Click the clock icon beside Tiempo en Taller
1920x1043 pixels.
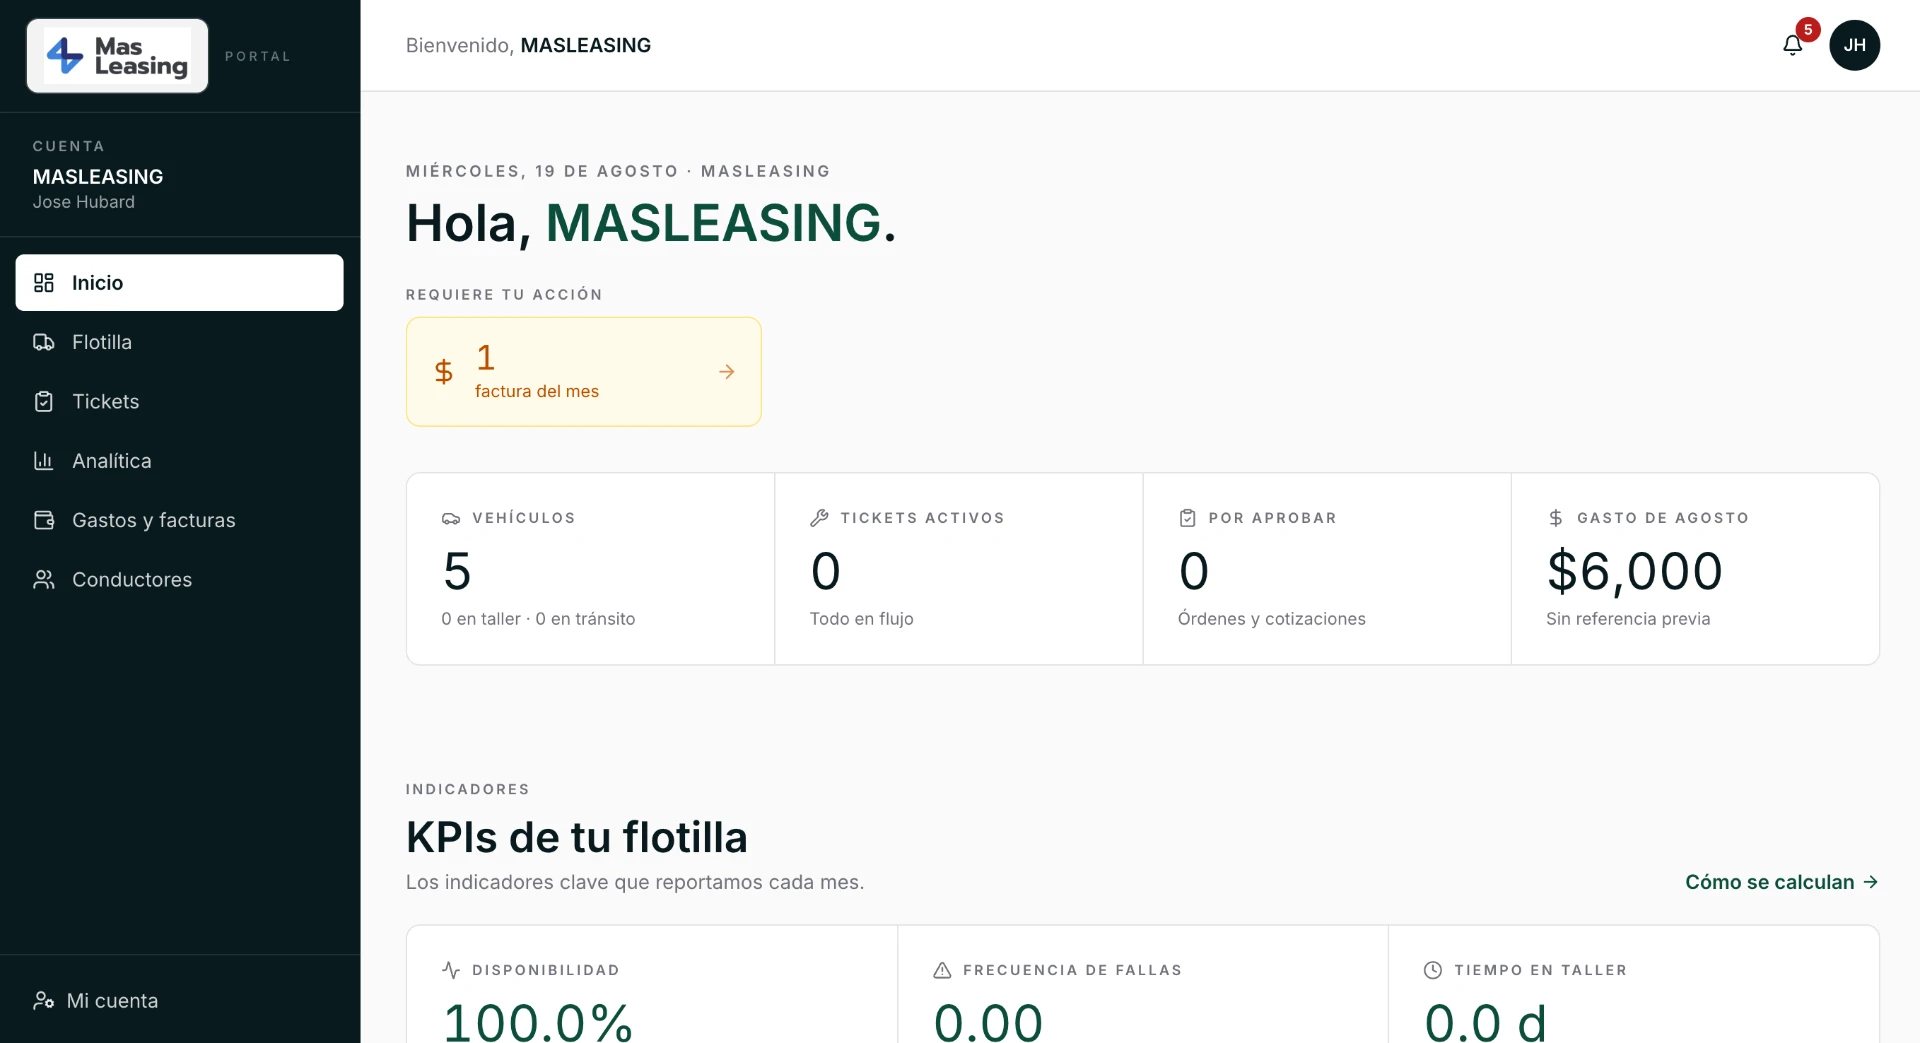click(1433, 970)
